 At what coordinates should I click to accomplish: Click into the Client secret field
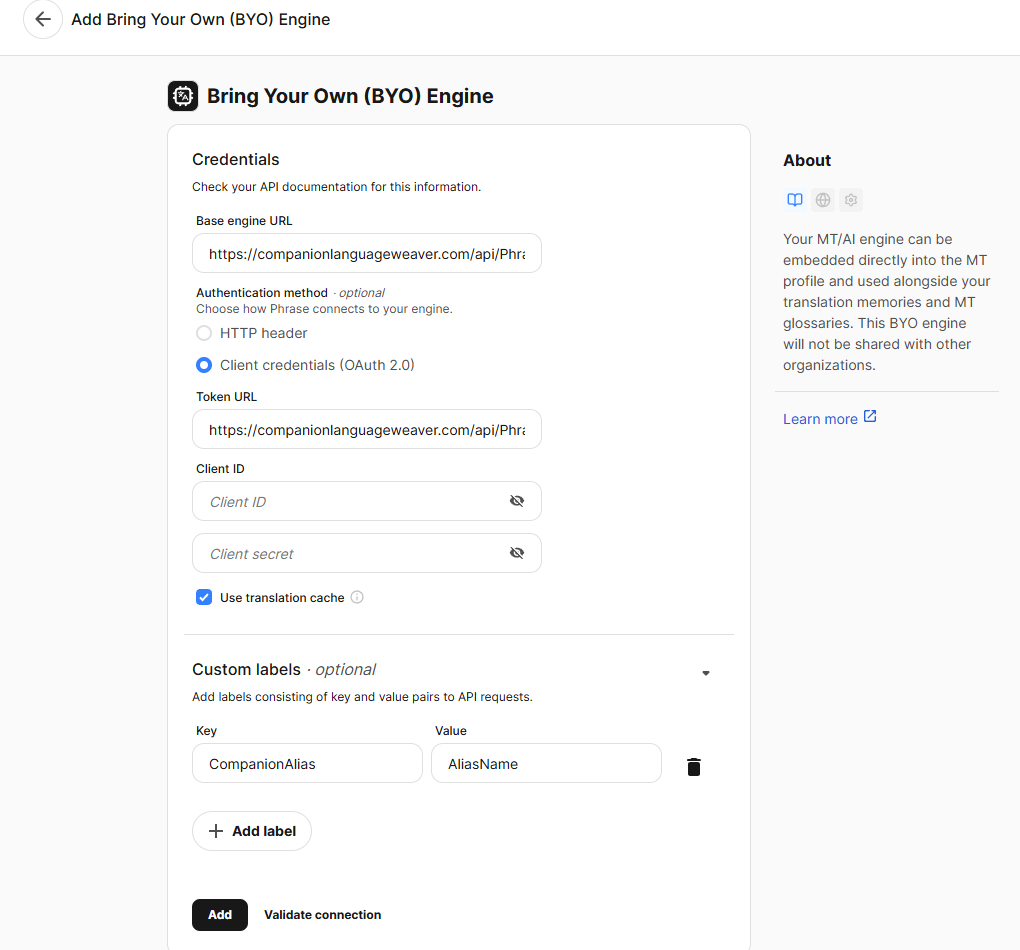click(x=367, y=553)
